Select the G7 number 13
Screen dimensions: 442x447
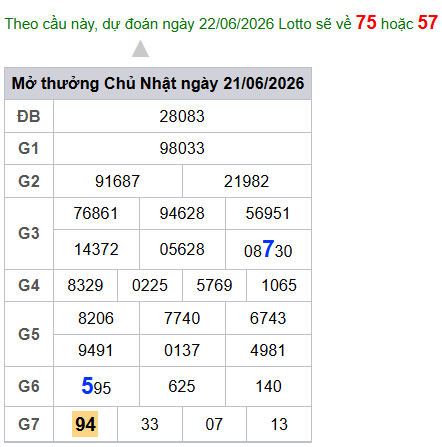279,424
